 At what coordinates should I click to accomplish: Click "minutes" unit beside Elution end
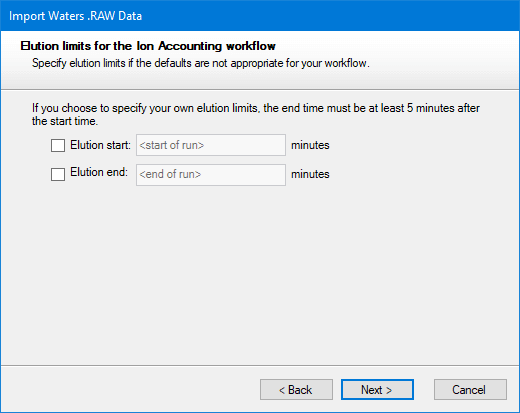pos(310,174)
